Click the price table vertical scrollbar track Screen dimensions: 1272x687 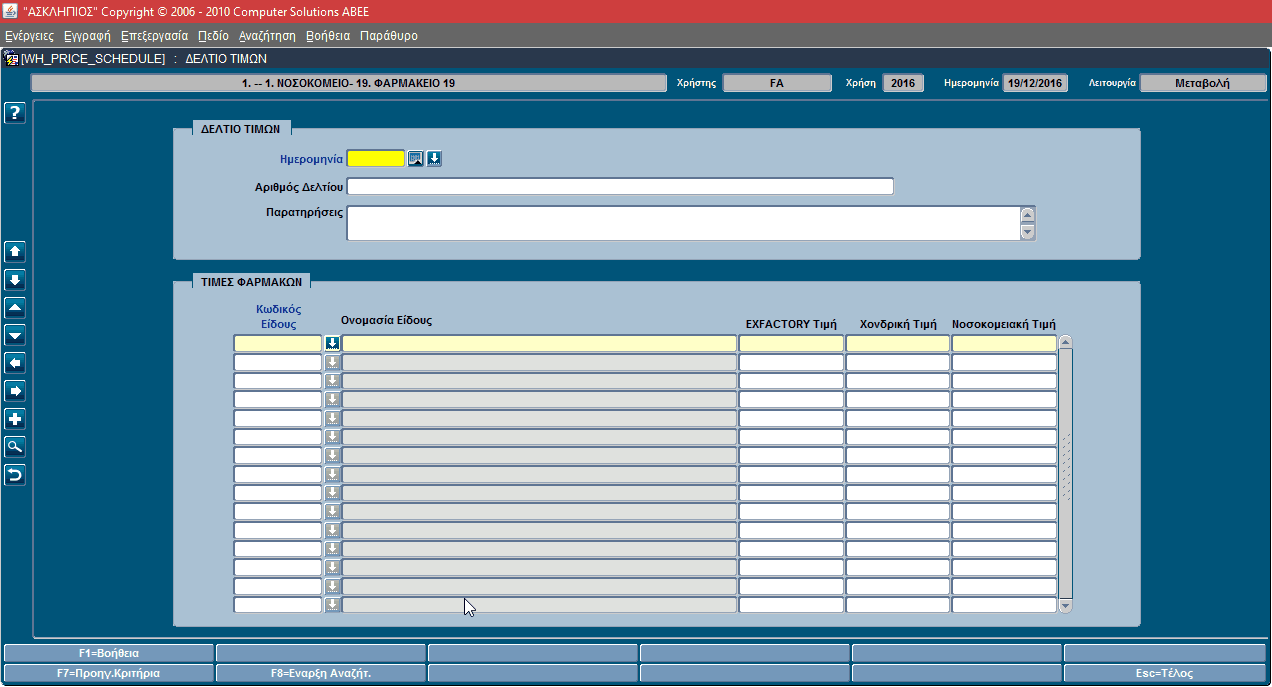tap(1065, 474)
